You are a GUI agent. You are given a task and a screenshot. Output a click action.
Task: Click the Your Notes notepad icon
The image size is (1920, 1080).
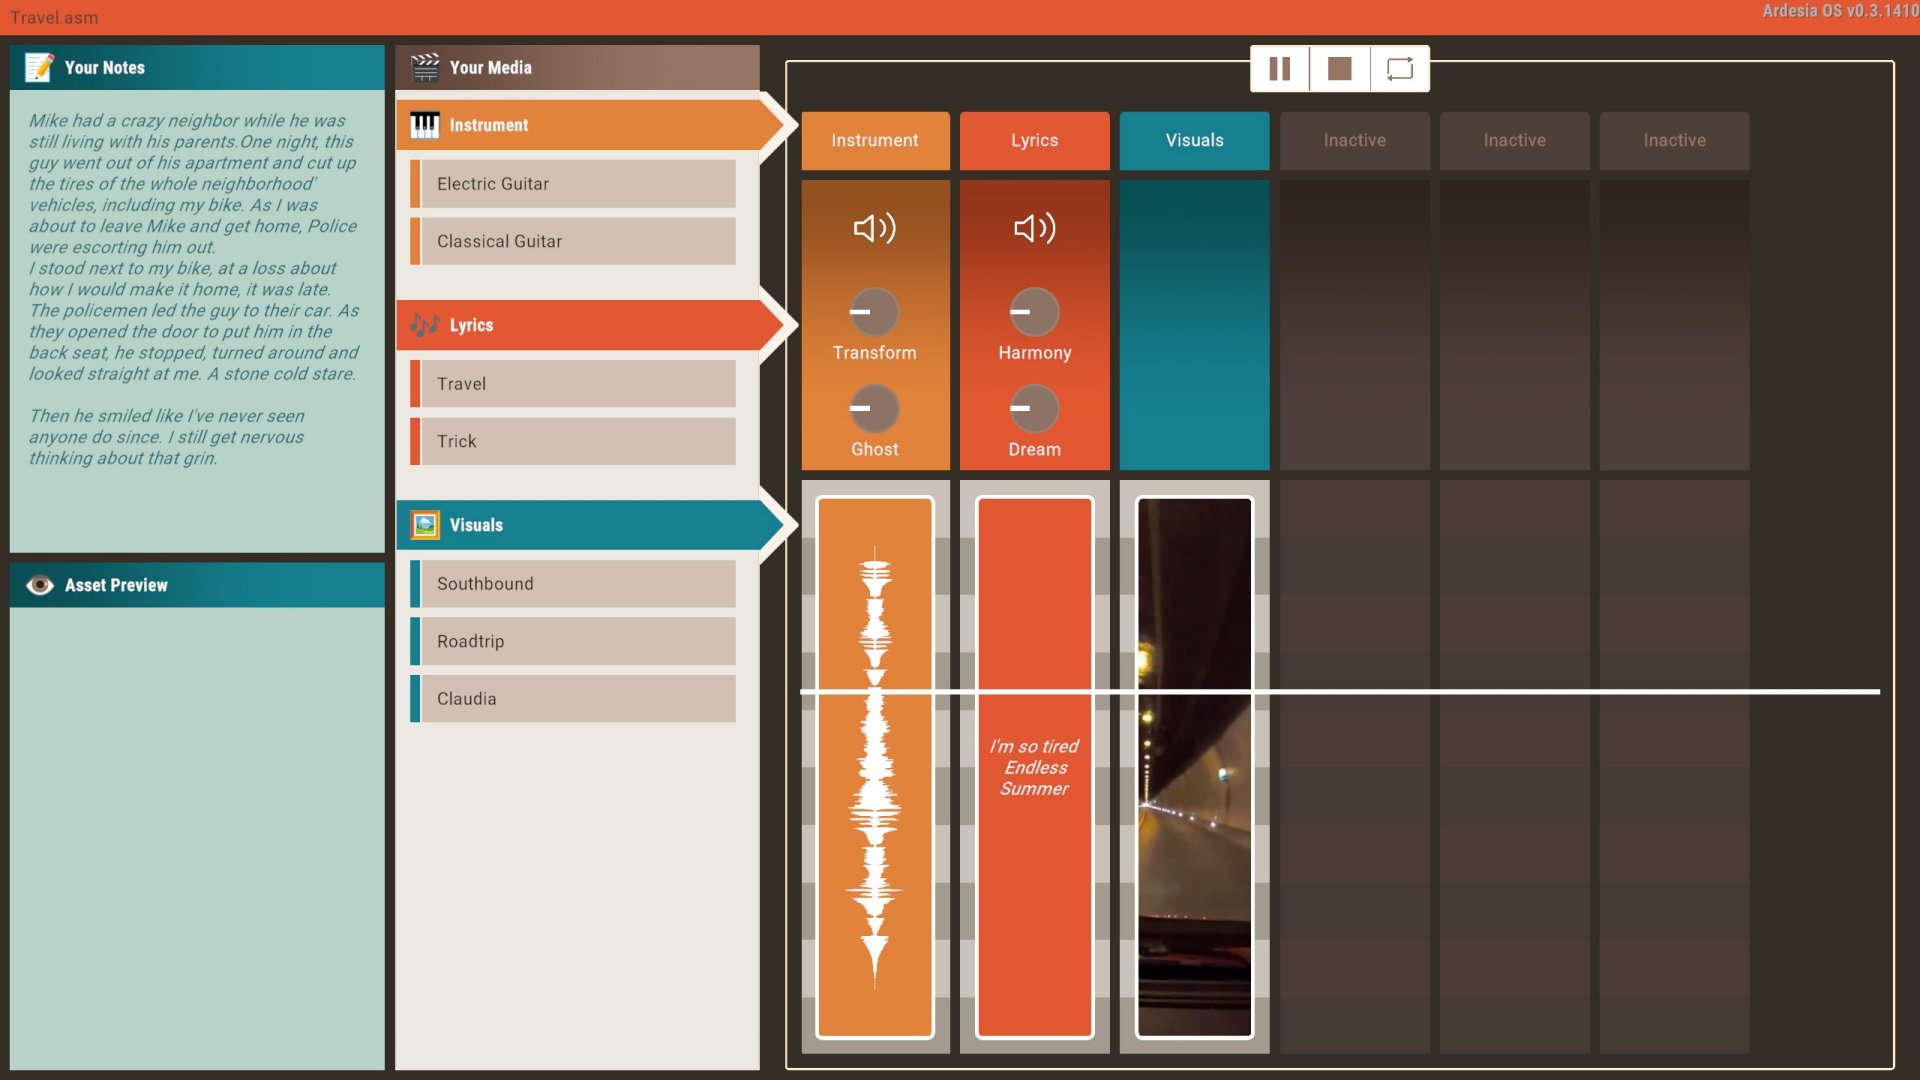(x=40, y=67)
